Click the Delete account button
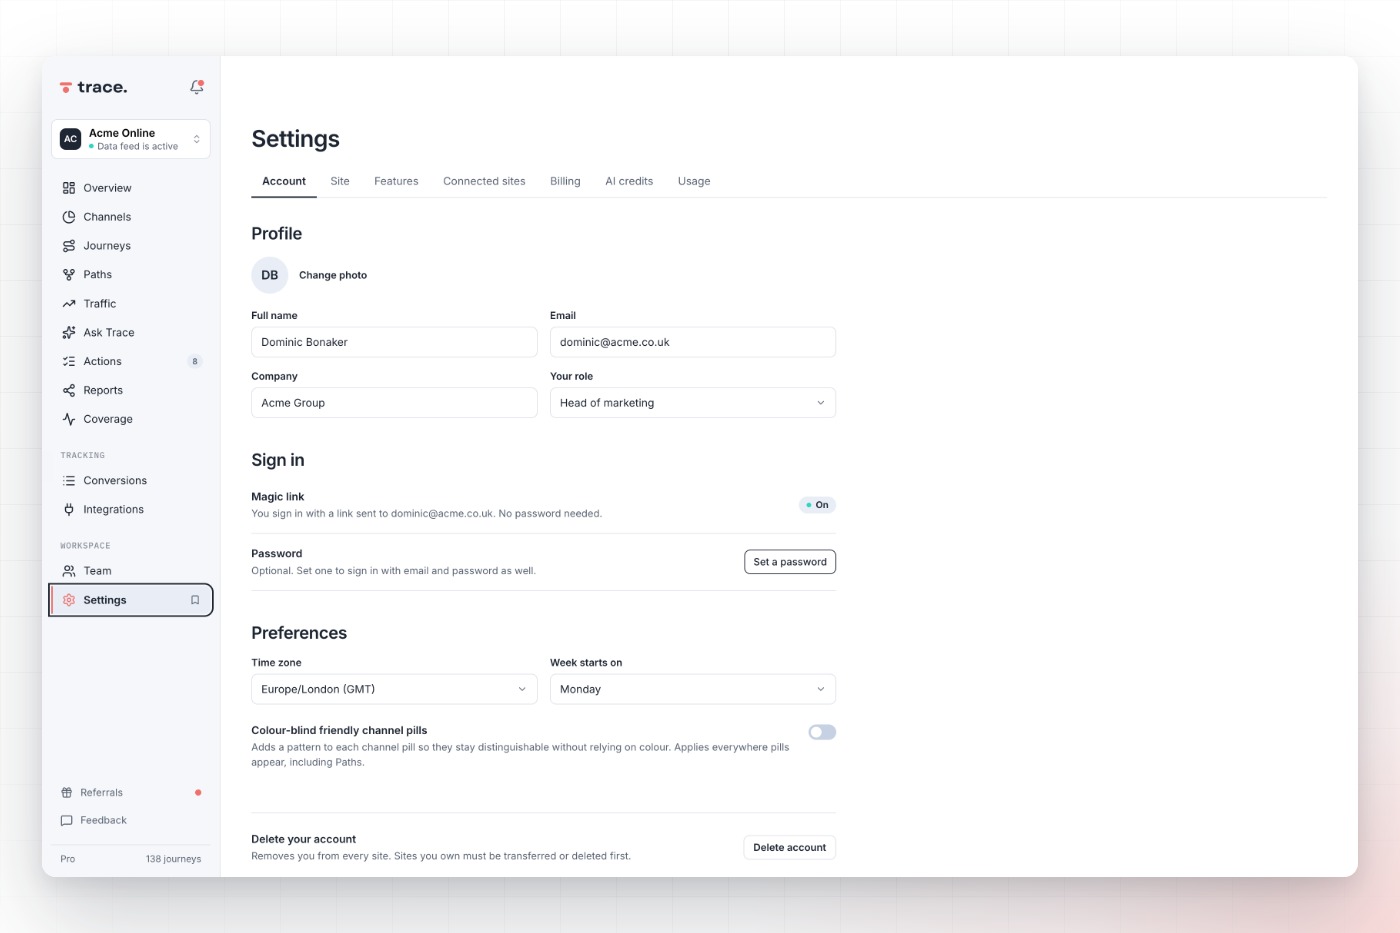This screenshot has height=933, width=1400. click(x=790, y=848)
